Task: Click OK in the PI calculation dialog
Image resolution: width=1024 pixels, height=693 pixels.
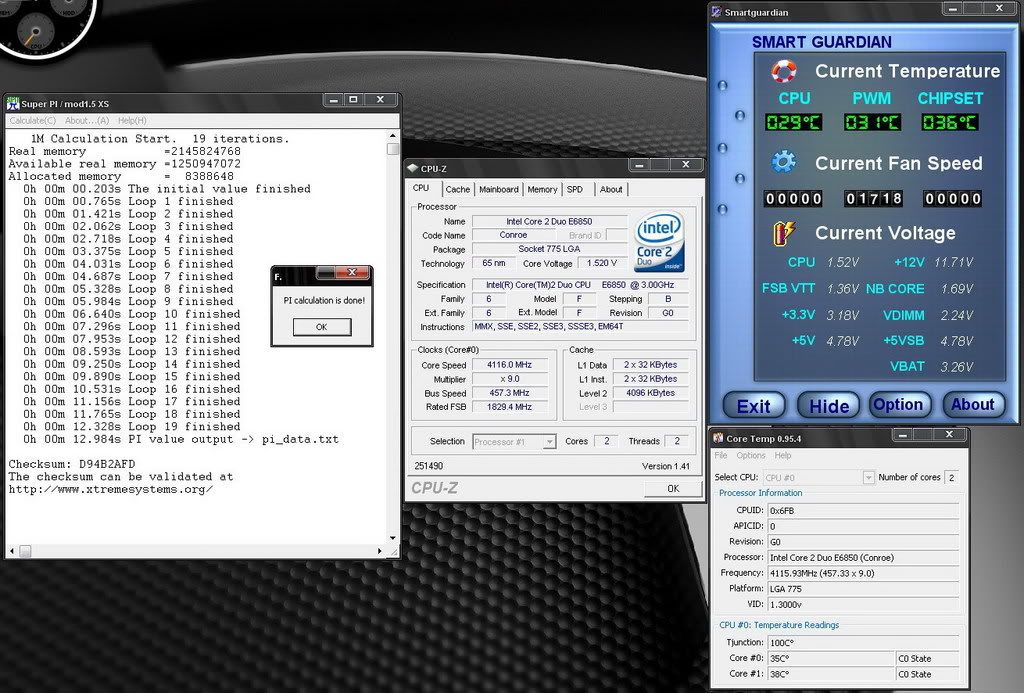Action: (x=322, y=327)
